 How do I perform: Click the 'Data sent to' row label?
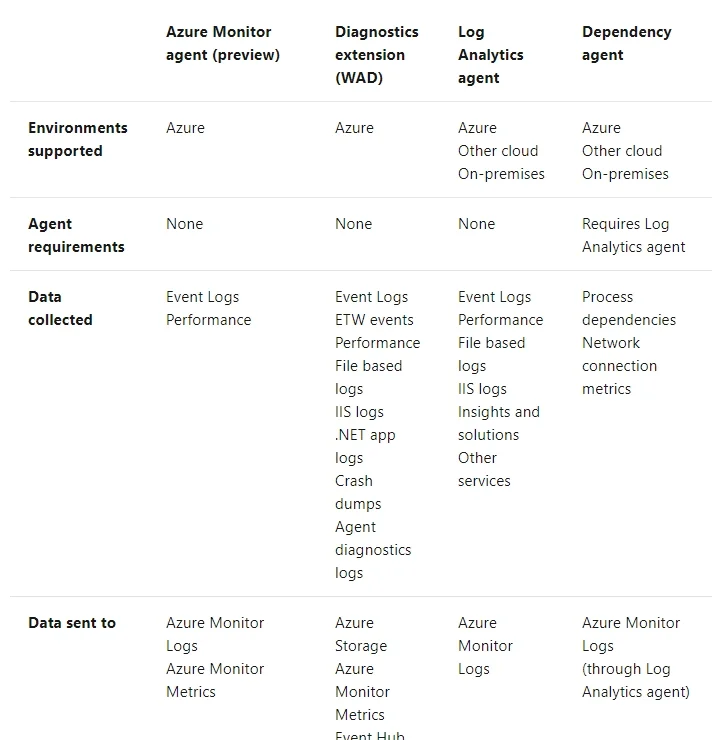pyautogui.click(x=72, y=623)
